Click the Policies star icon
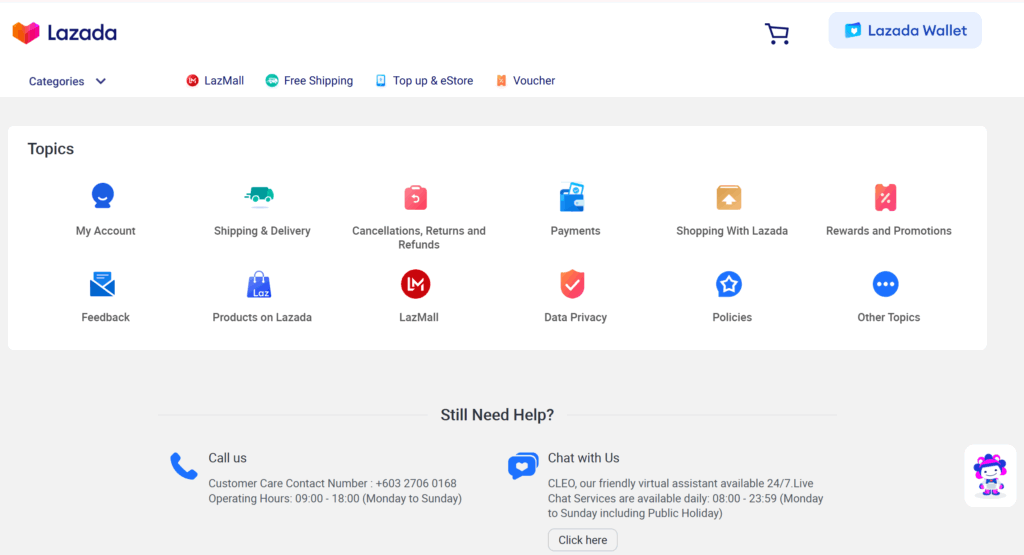 click(x=729, y=284)
